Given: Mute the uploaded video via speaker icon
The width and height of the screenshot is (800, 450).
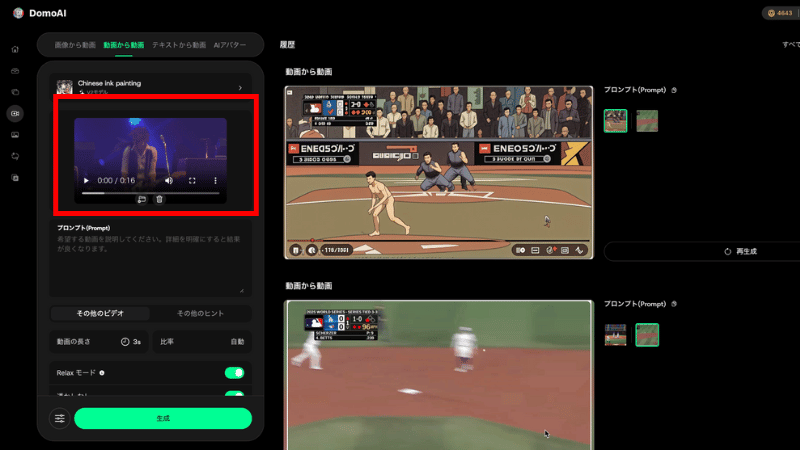Looking at the screenshot, I should point(168,181).
